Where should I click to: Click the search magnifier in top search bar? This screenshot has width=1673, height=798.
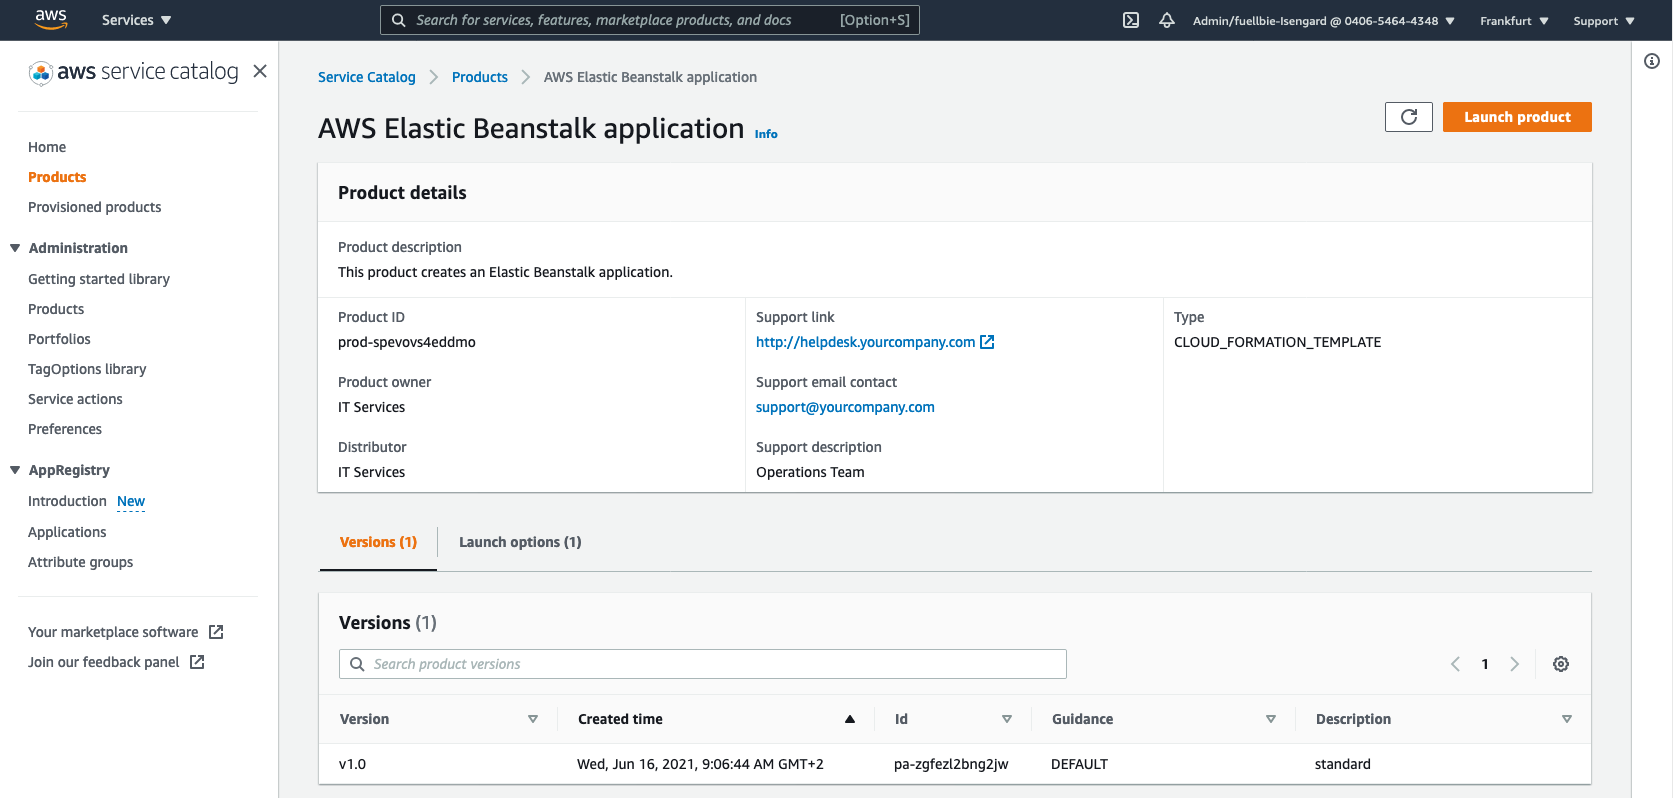tap(398, 20)
